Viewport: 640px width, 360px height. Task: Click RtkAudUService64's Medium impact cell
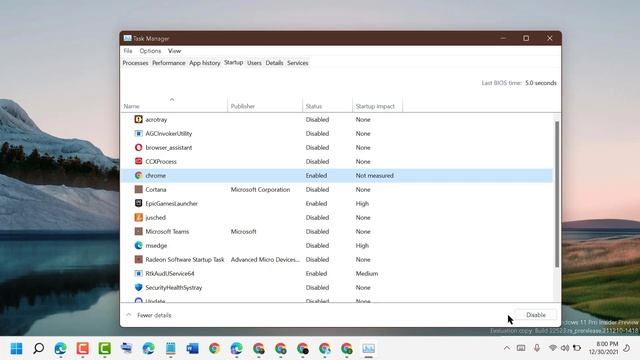[367, 273]
